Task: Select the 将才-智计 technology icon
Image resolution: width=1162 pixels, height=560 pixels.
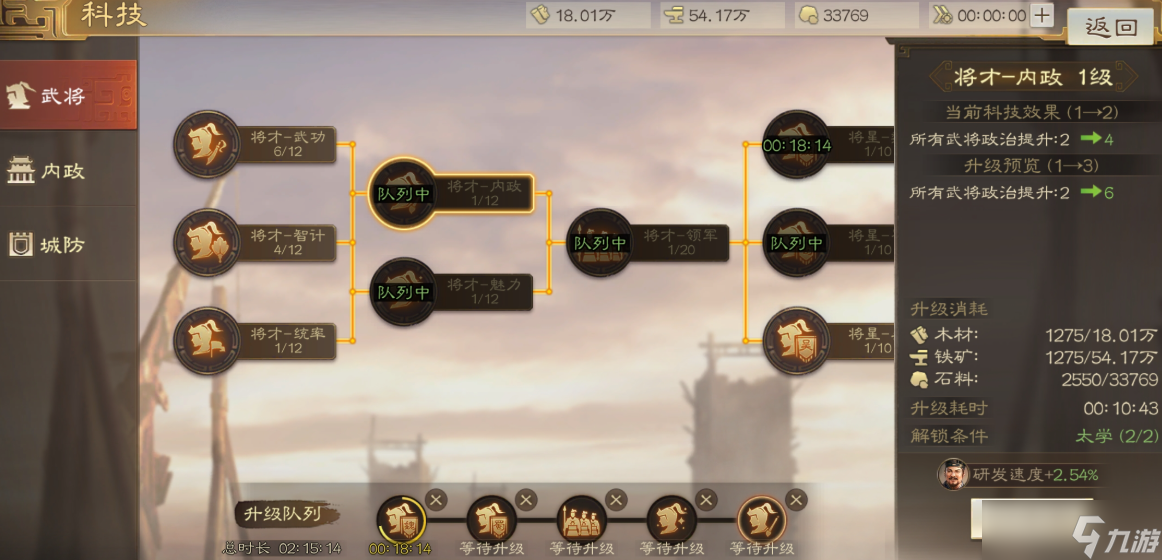Action: point(208,242)
